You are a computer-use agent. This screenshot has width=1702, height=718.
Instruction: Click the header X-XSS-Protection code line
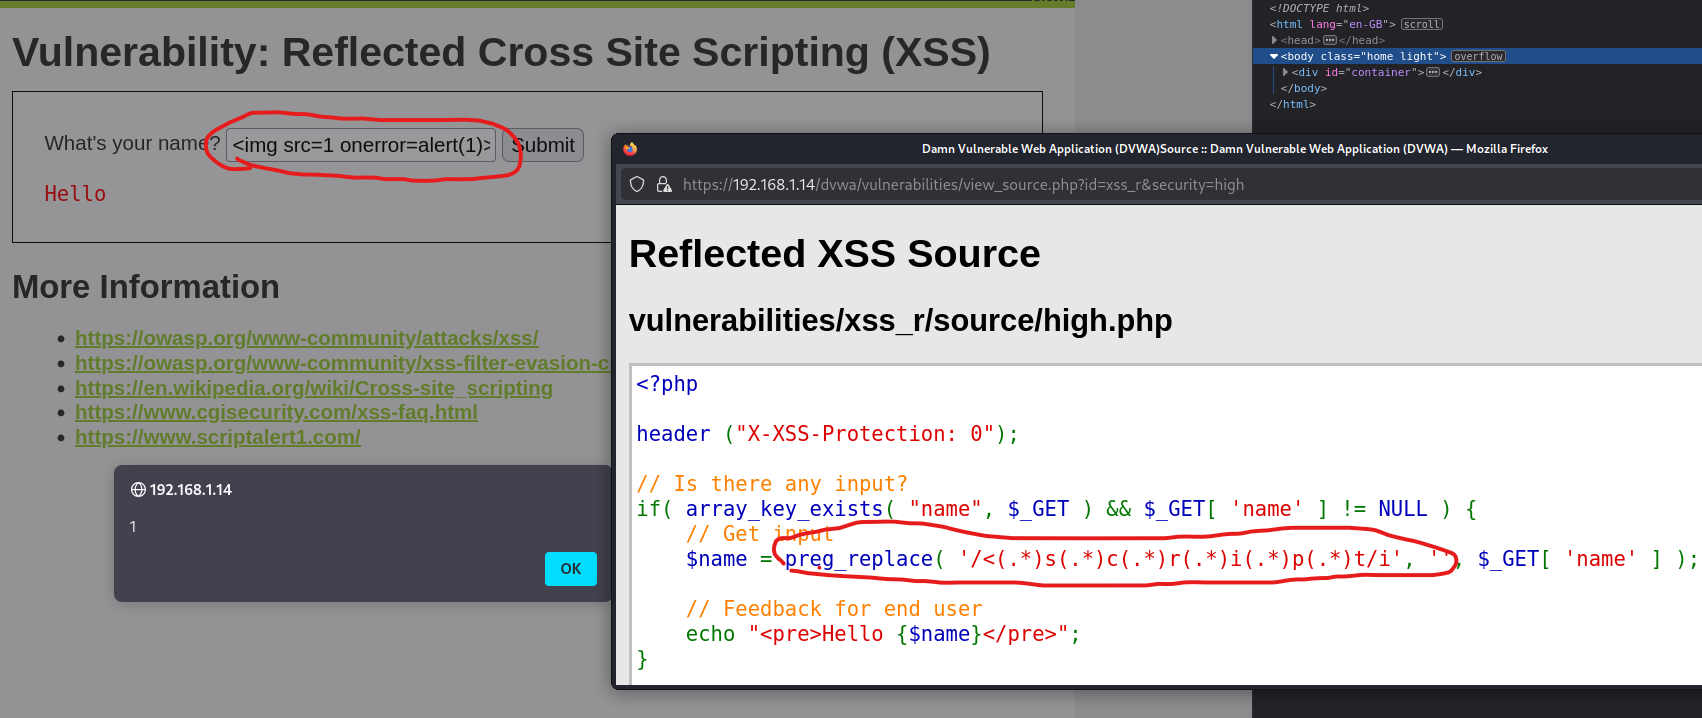click(827, 434)
